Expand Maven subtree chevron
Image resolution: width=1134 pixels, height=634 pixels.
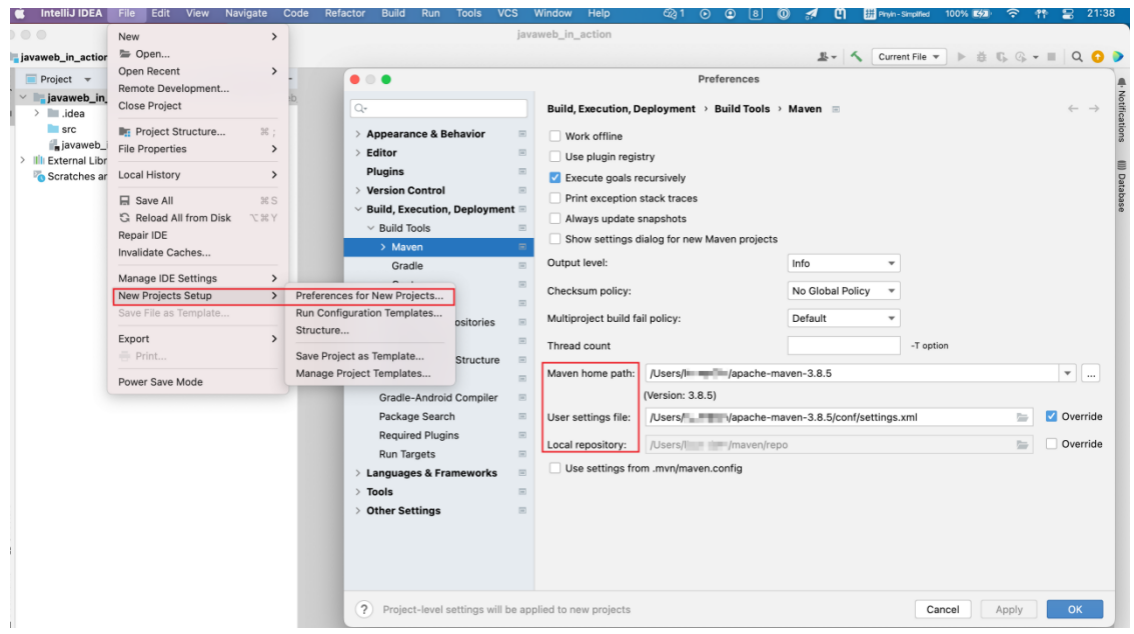point(383,247)
